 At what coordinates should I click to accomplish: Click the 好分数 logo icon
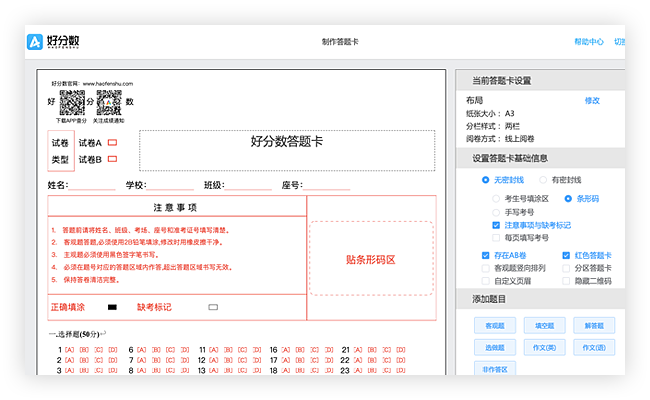35,42
